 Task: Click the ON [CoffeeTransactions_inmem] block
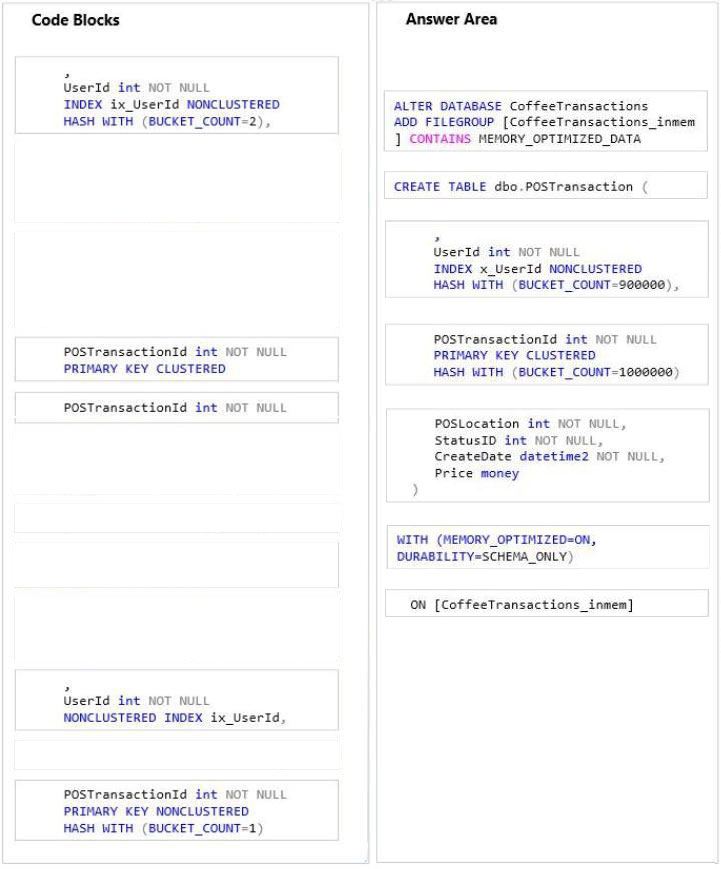(546, 603)
